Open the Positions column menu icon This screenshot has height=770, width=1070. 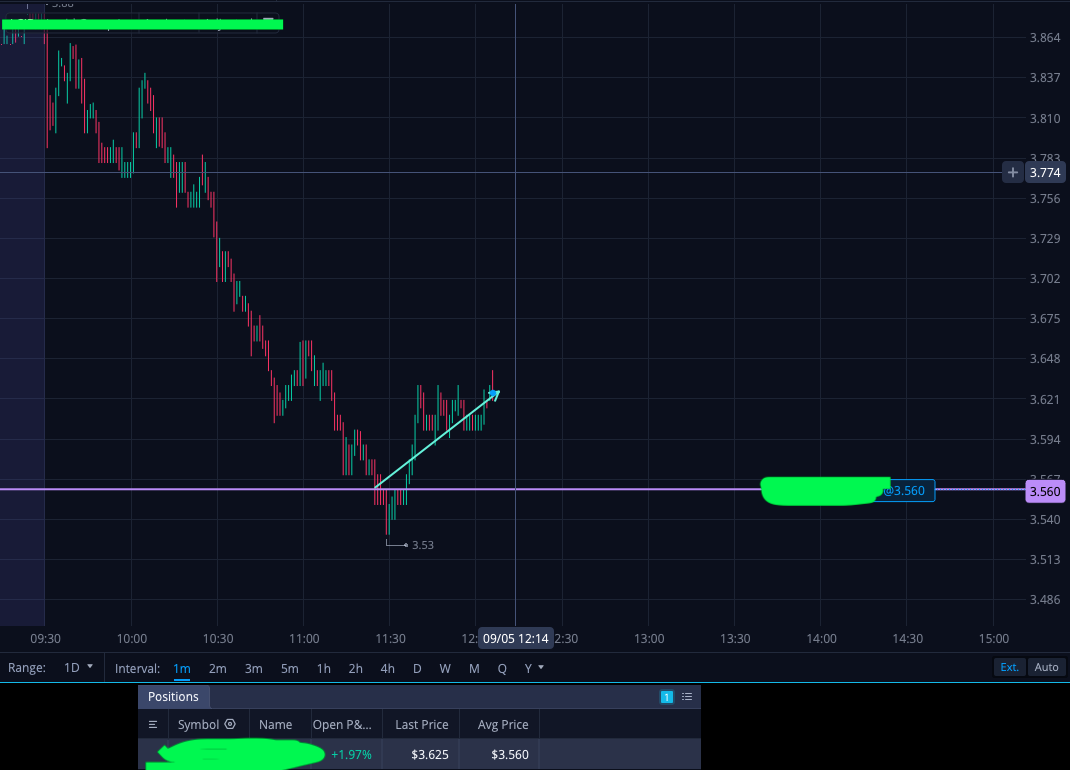(153, 724)
